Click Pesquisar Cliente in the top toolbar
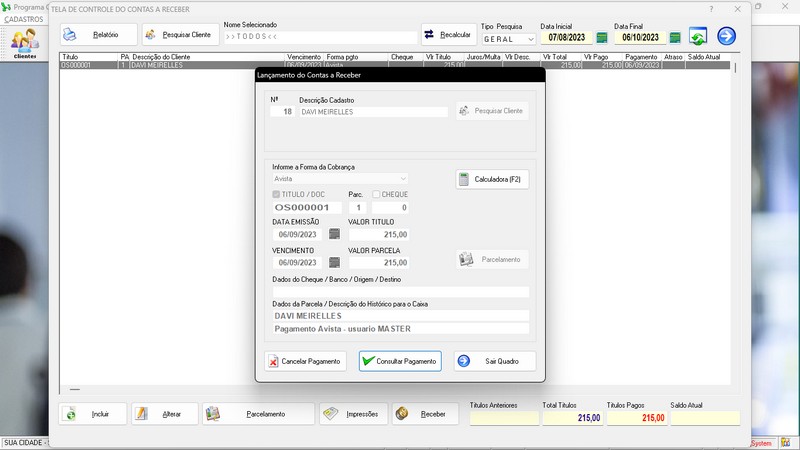The height and width of the screenshot is (450, 800). [180, 35]
